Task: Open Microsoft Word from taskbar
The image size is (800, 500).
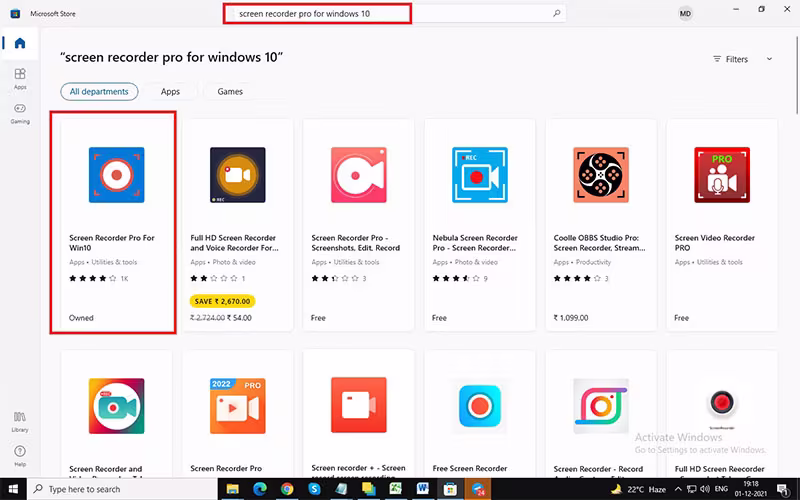Action: pos(422,489)
